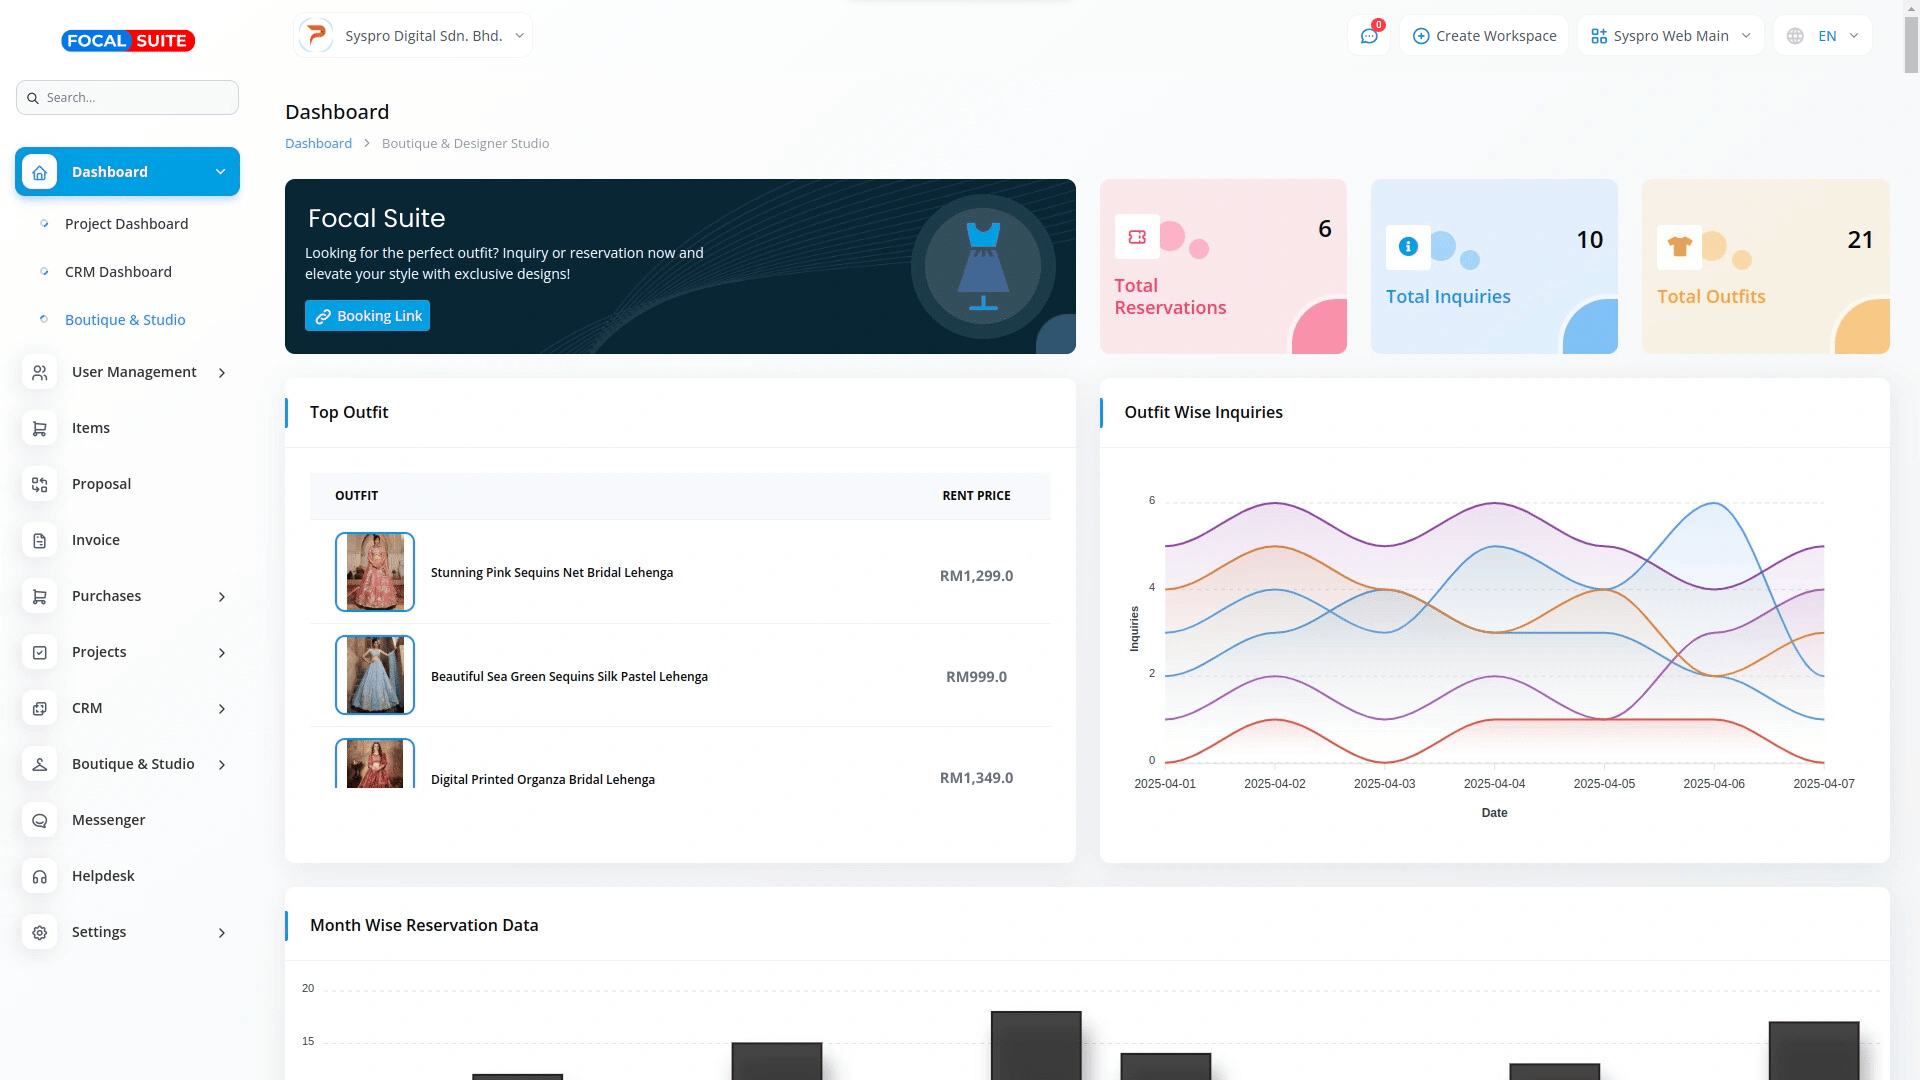Click the Items cart icon in sidebar
This screenshot has width=1920, height=1080.
(40, 428)
